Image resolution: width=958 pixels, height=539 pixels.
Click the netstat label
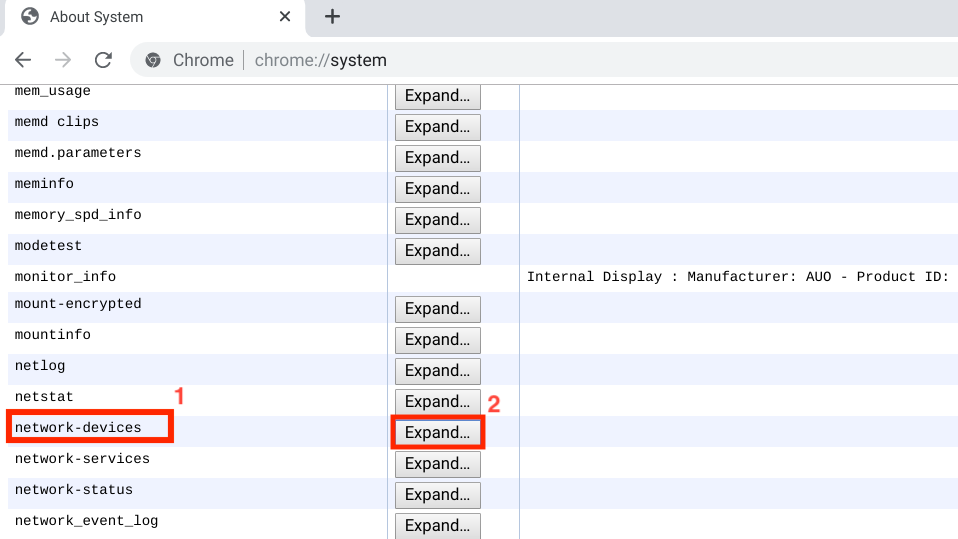coord(44,397)
